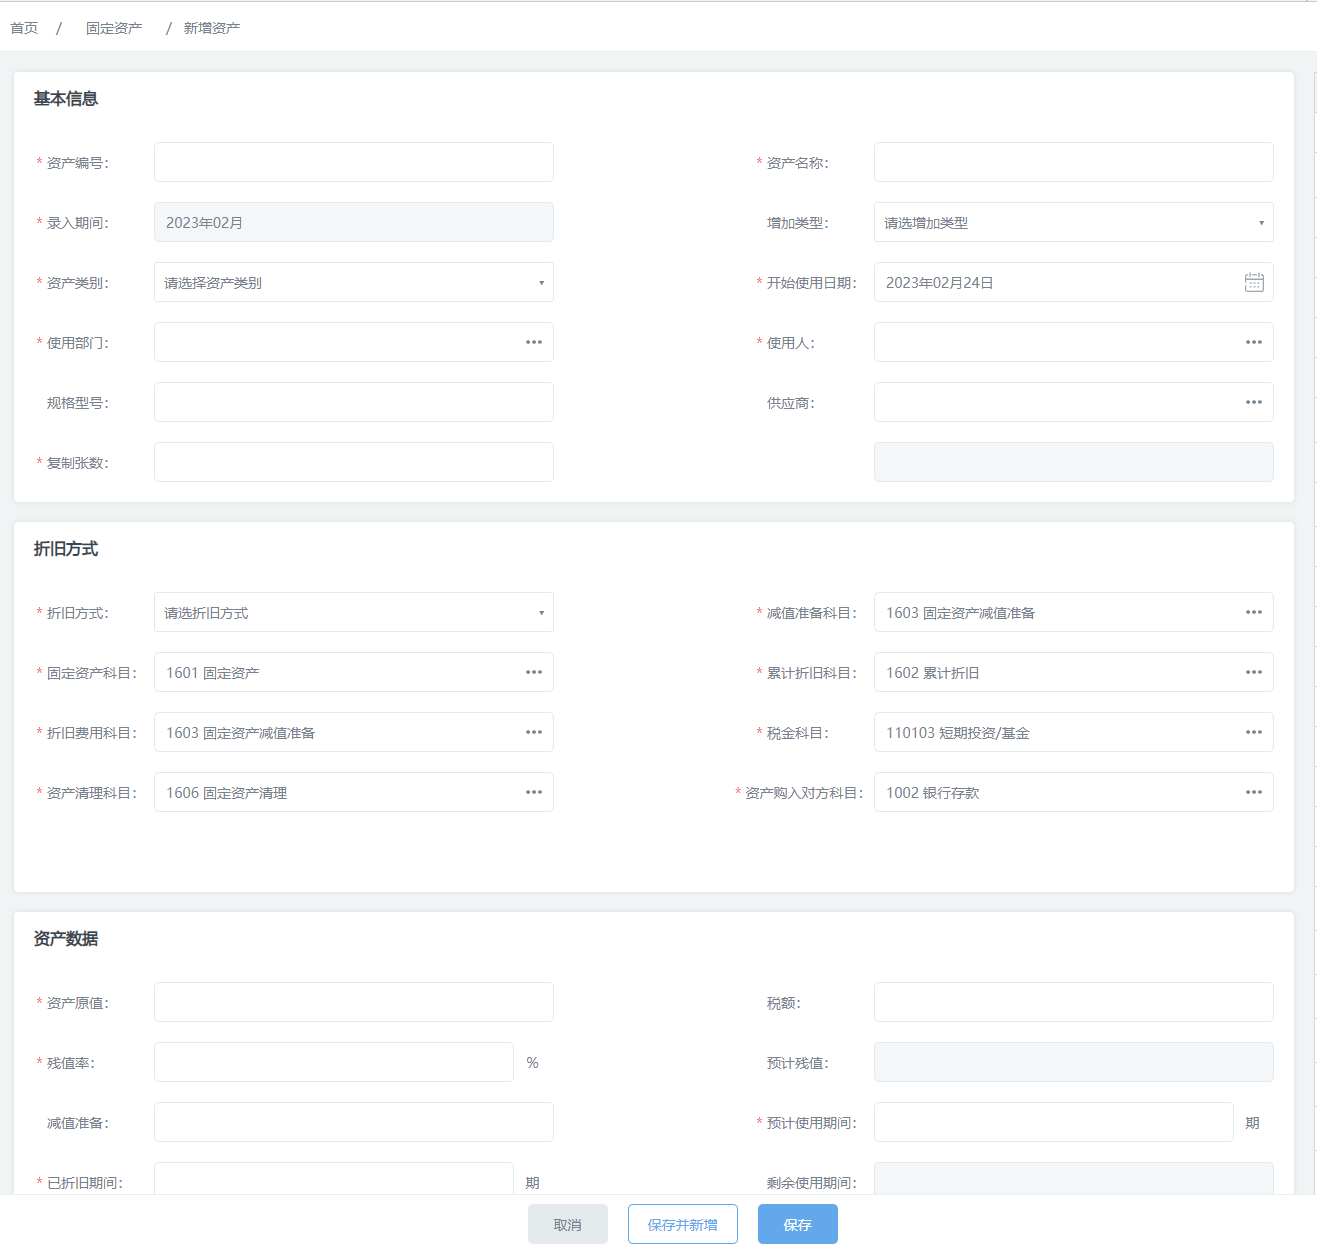Open ellipsis picker for 使用部门

pos(534,342)
